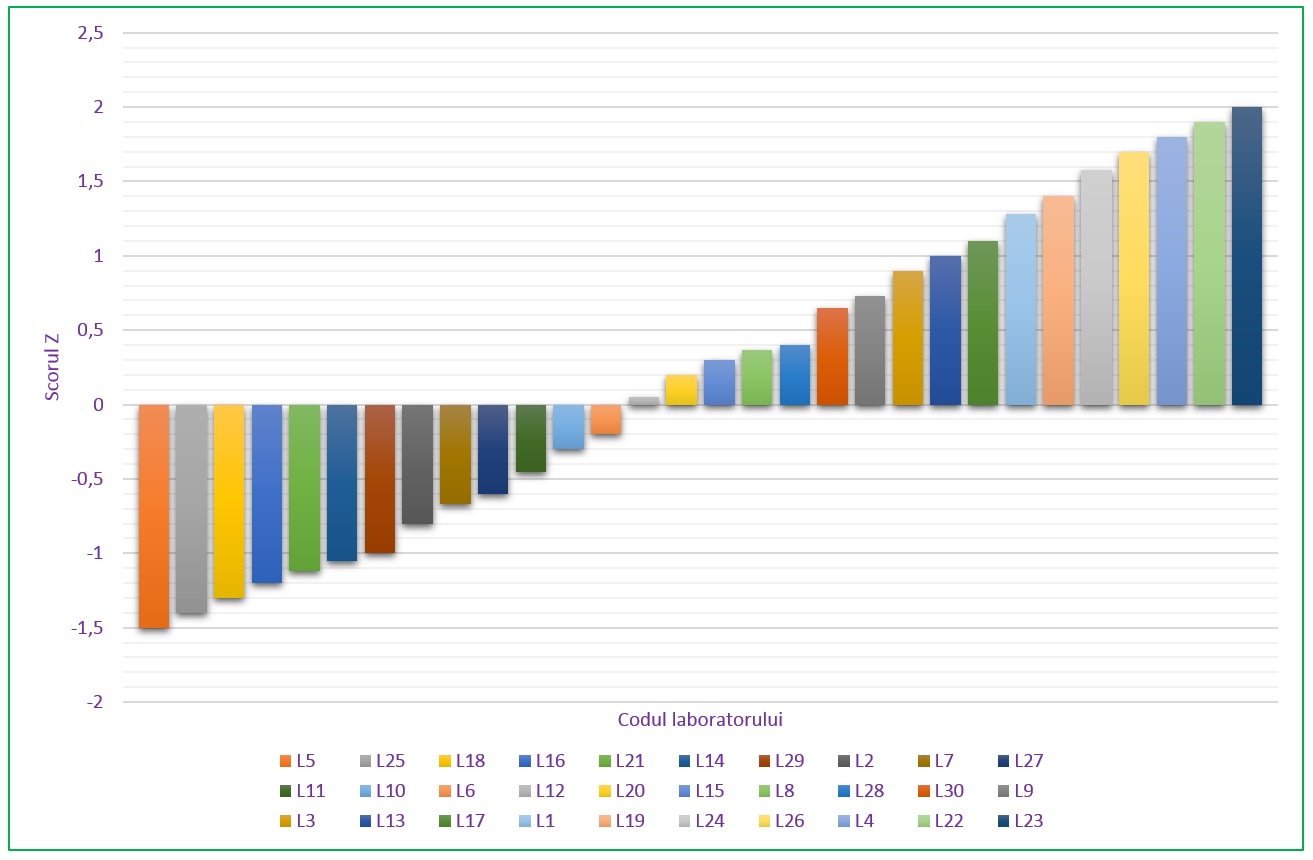This screenshot has width=1313, height=860.
Task: Select legend entry L21
Action: point(622,762)
